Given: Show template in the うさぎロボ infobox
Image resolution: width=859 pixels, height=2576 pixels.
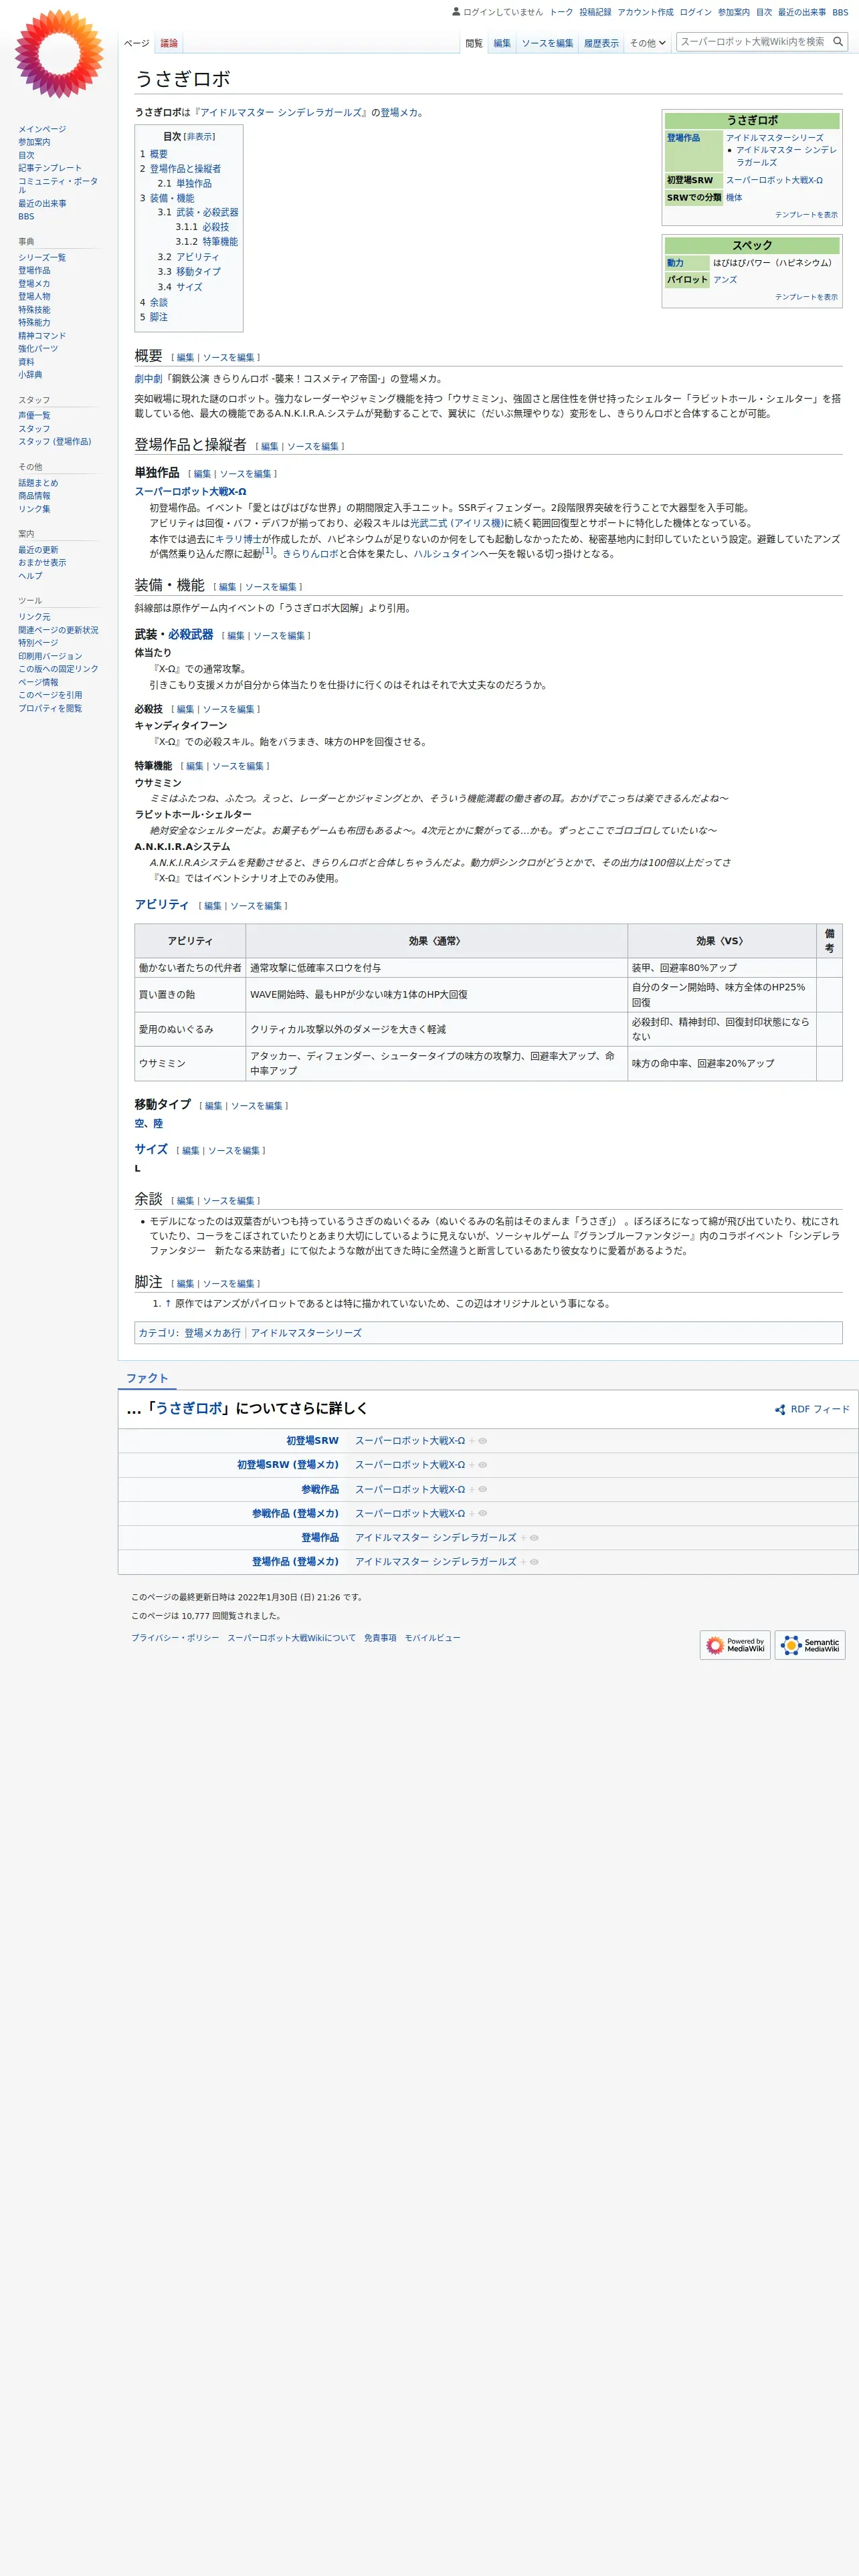Looking at the screenshot, I should coord(806,215).
